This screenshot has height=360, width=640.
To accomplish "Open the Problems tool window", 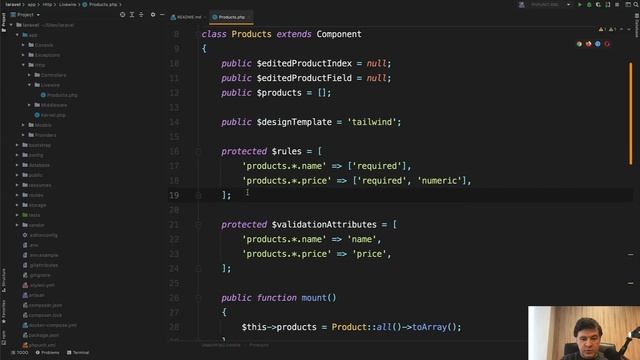I will 47,353.
